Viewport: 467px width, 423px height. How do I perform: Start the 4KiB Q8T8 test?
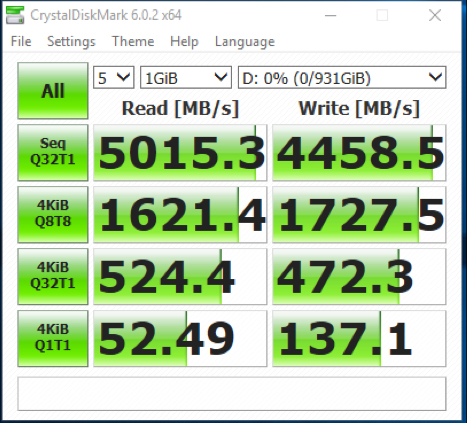pos(53,214)
